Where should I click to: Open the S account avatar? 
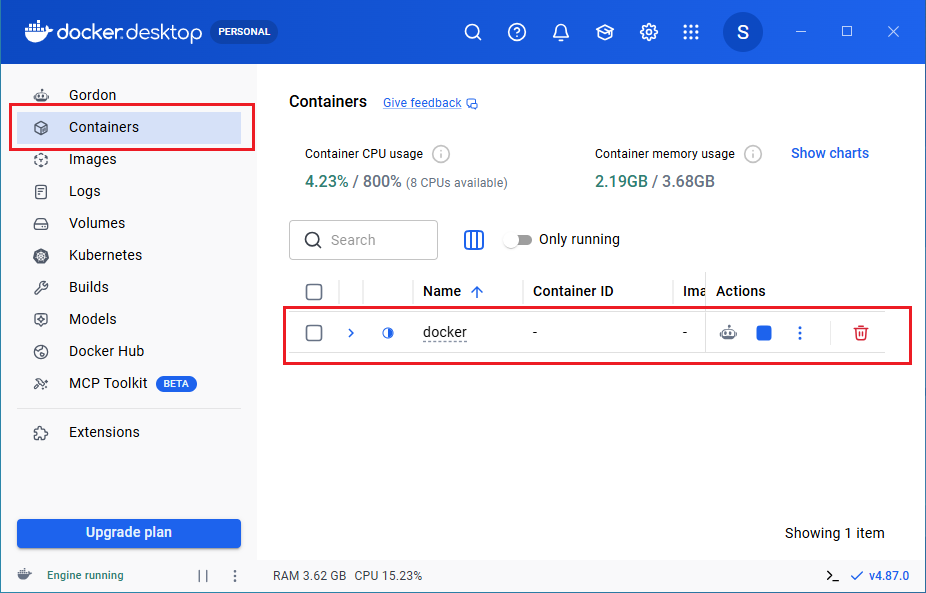(742, 32)
